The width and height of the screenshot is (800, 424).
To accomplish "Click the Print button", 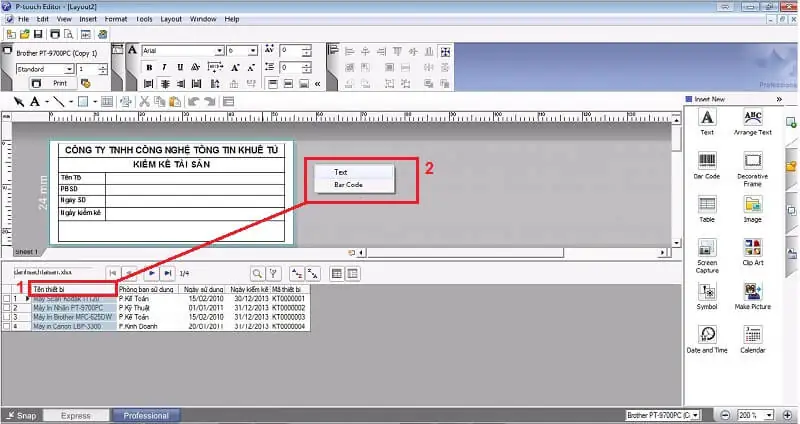I will [x=53, y=83].
